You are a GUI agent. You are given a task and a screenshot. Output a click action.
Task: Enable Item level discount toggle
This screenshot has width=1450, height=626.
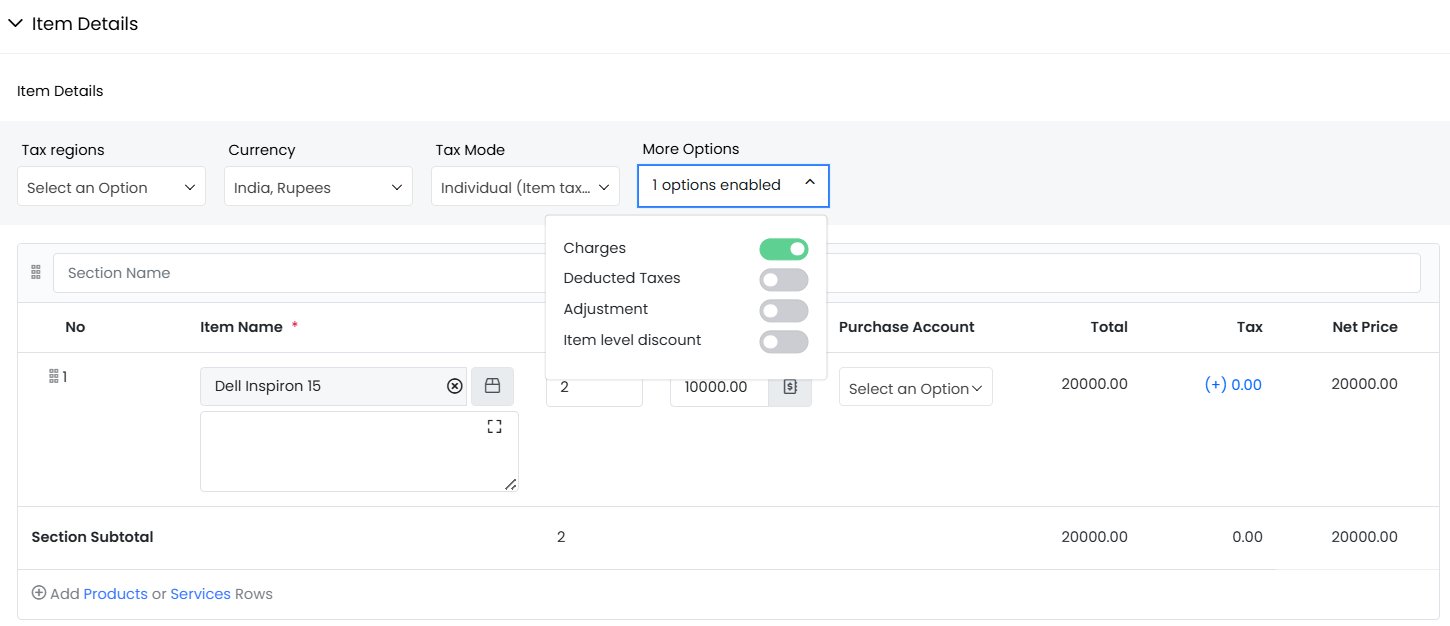point(784,341)
